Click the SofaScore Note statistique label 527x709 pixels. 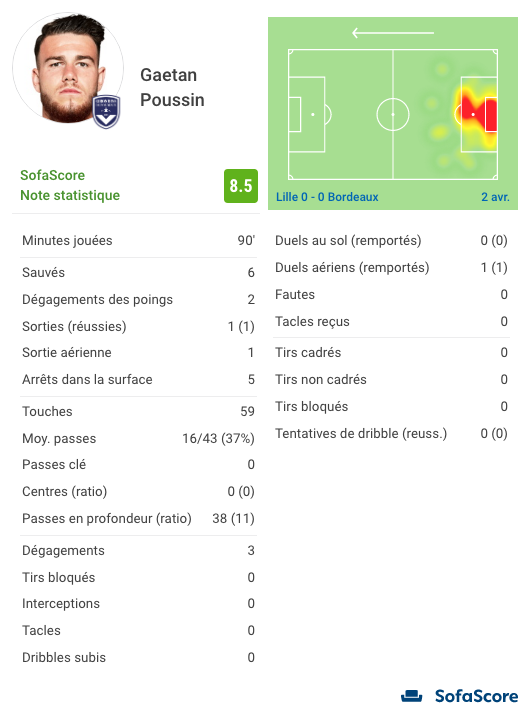click(70, 185)
